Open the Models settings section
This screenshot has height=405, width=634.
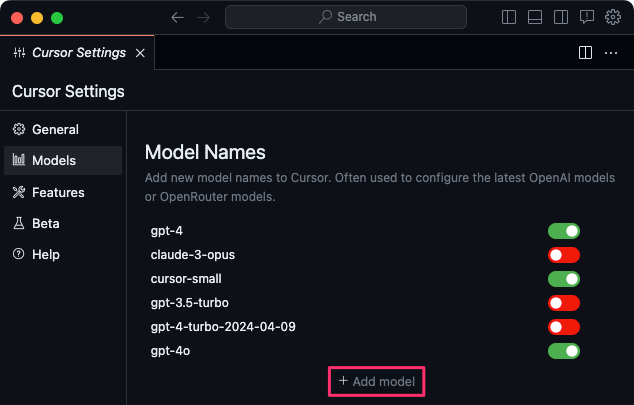(63, 160)
